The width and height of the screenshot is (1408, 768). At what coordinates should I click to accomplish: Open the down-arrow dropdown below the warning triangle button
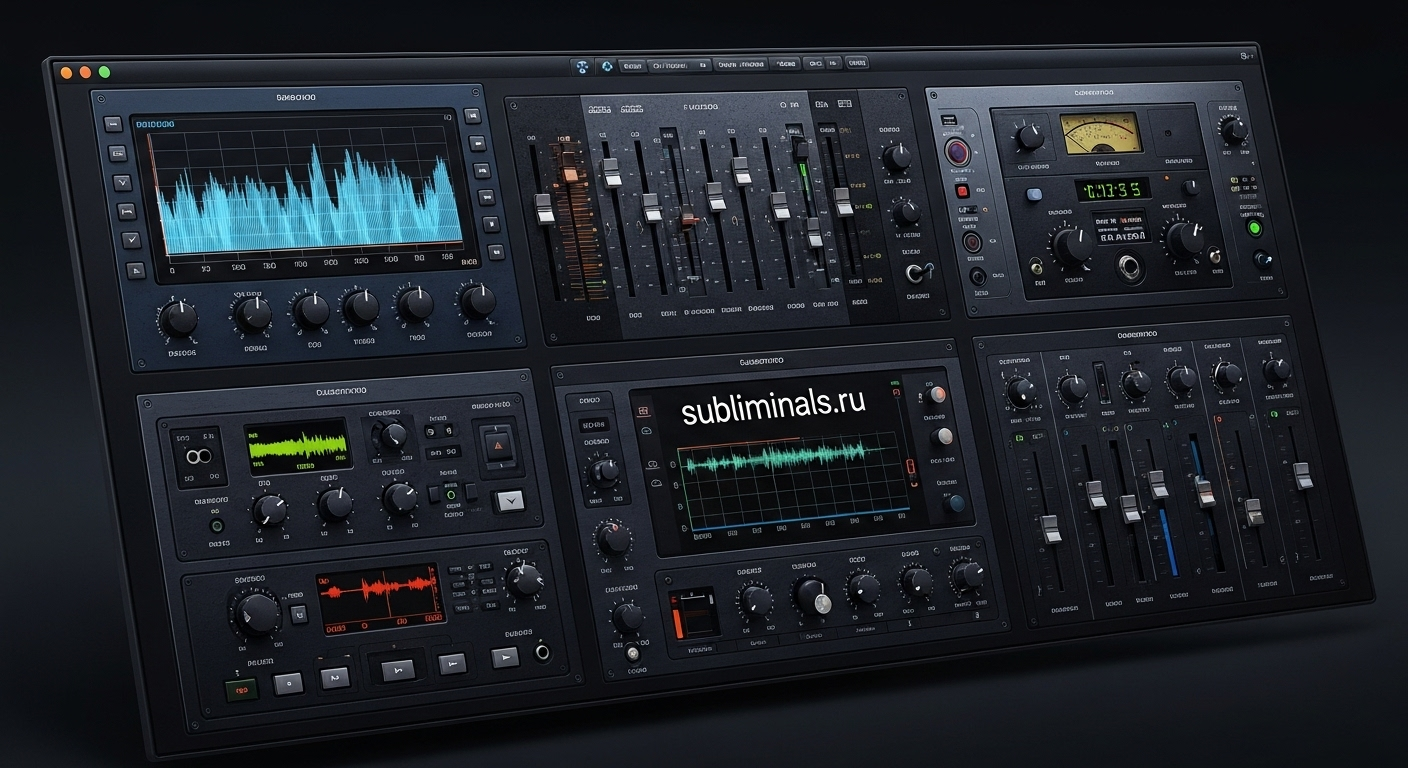[509, 499]
